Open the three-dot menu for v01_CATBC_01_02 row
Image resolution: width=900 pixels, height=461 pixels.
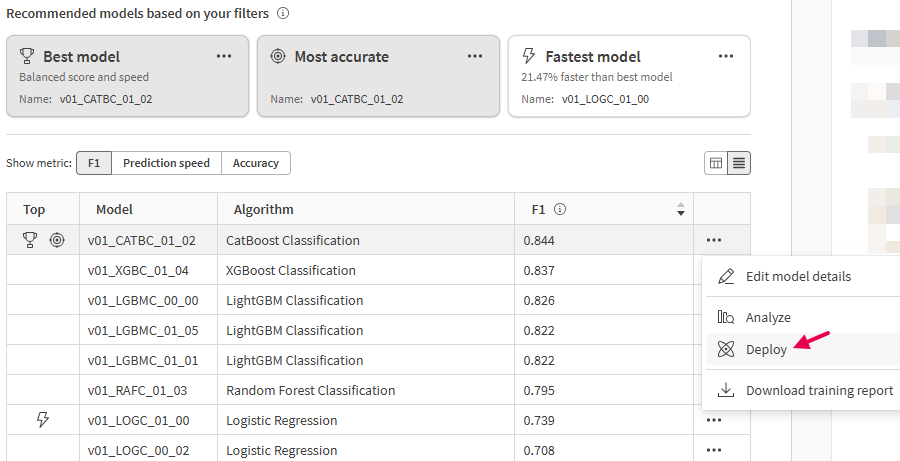point(713,240)
